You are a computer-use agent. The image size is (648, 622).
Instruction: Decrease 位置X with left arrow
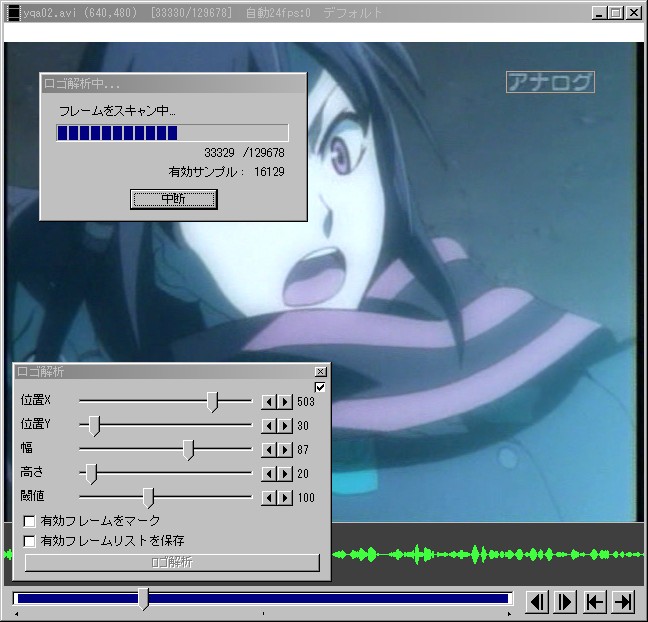[x=269, y=402]
